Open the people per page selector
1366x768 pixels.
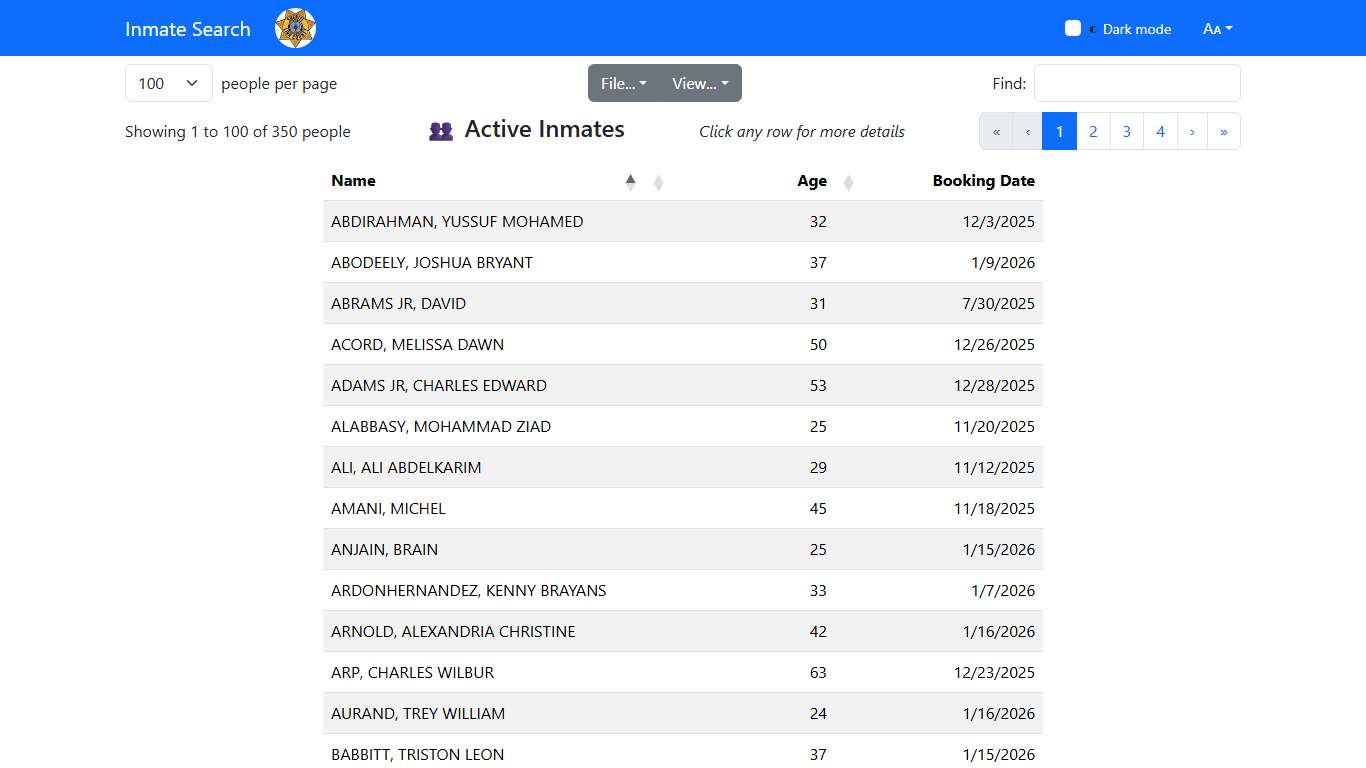coord(168,83)
